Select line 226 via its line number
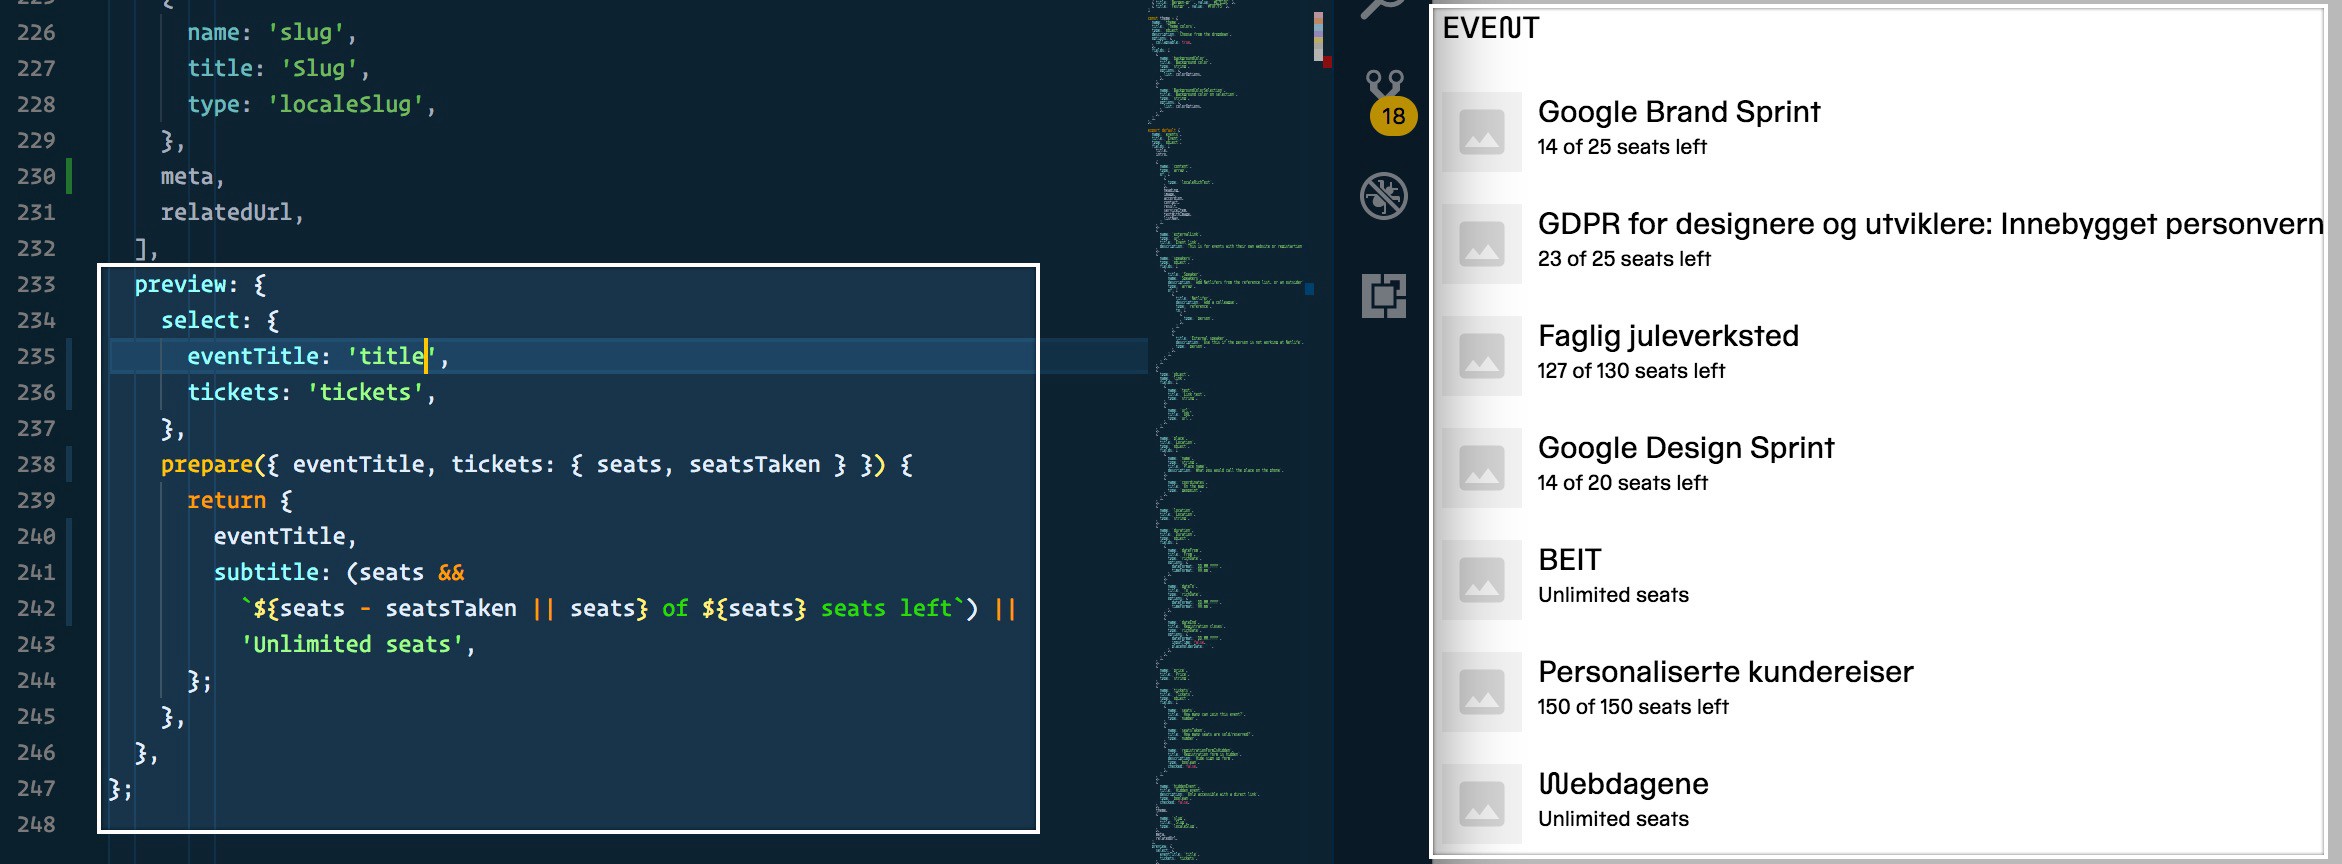Screen dimensions: 2342x864 [x=36, y=32]
